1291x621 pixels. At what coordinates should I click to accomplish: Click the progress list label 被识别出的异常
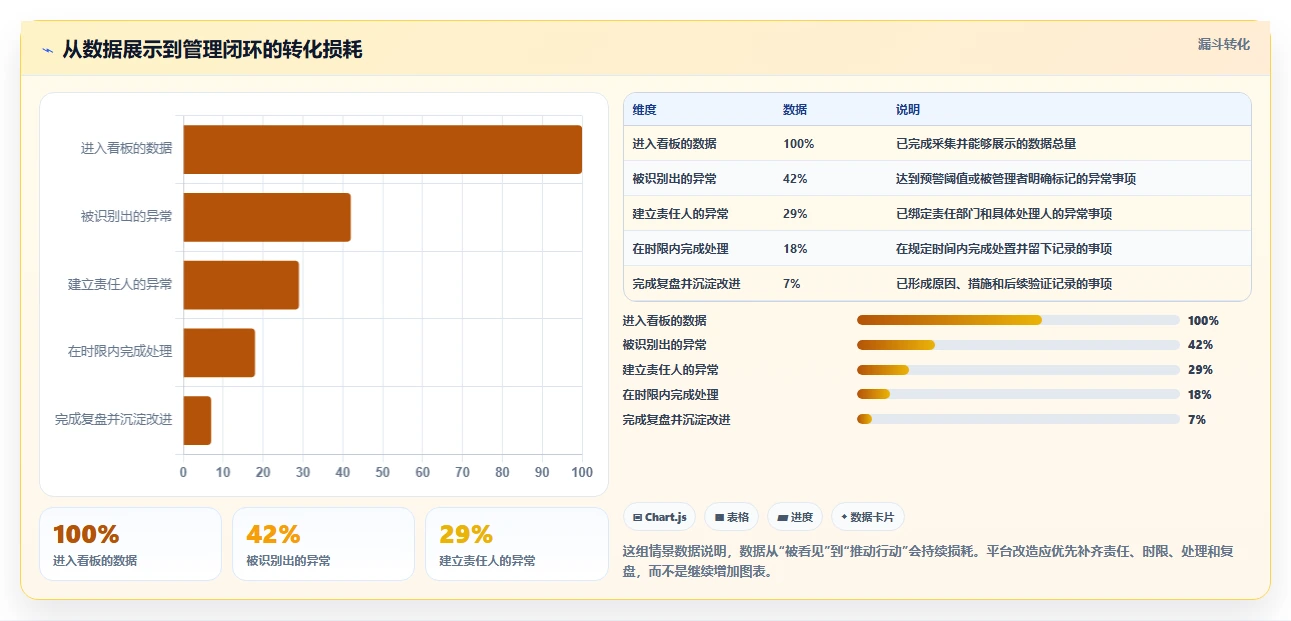(664, 345)
